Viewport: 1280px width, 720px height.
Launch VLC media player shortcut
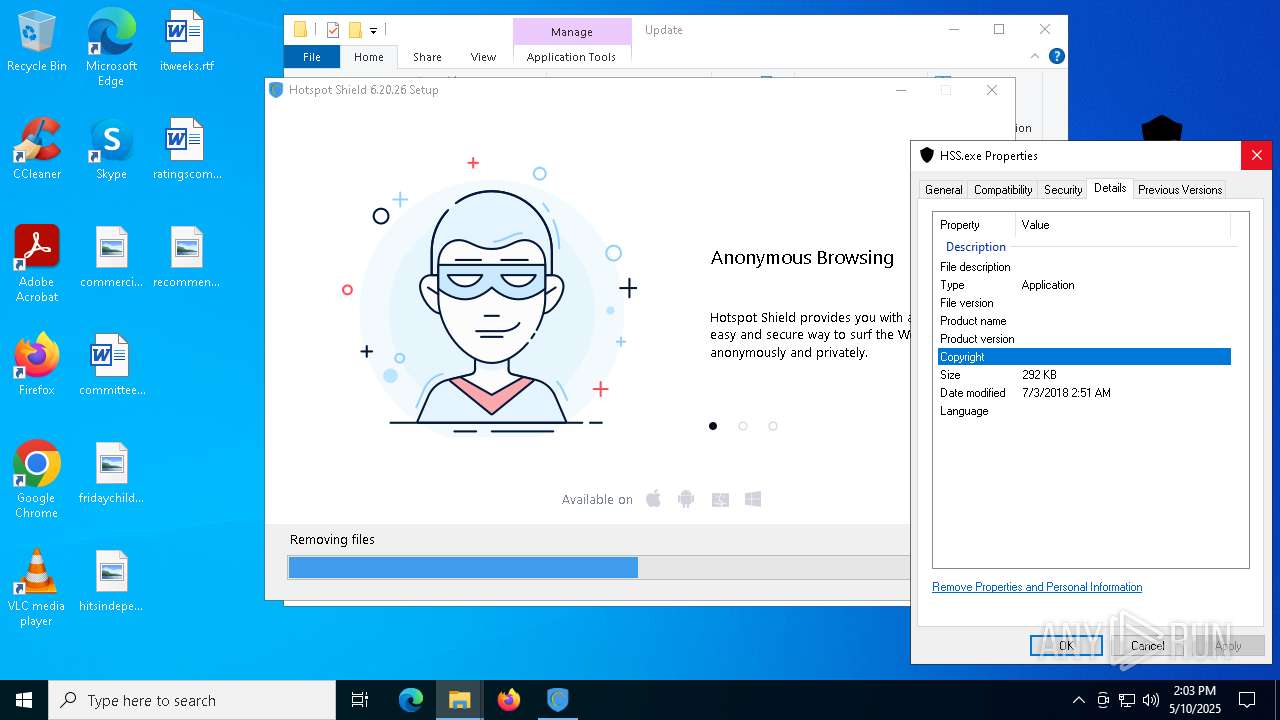(36, 588)
